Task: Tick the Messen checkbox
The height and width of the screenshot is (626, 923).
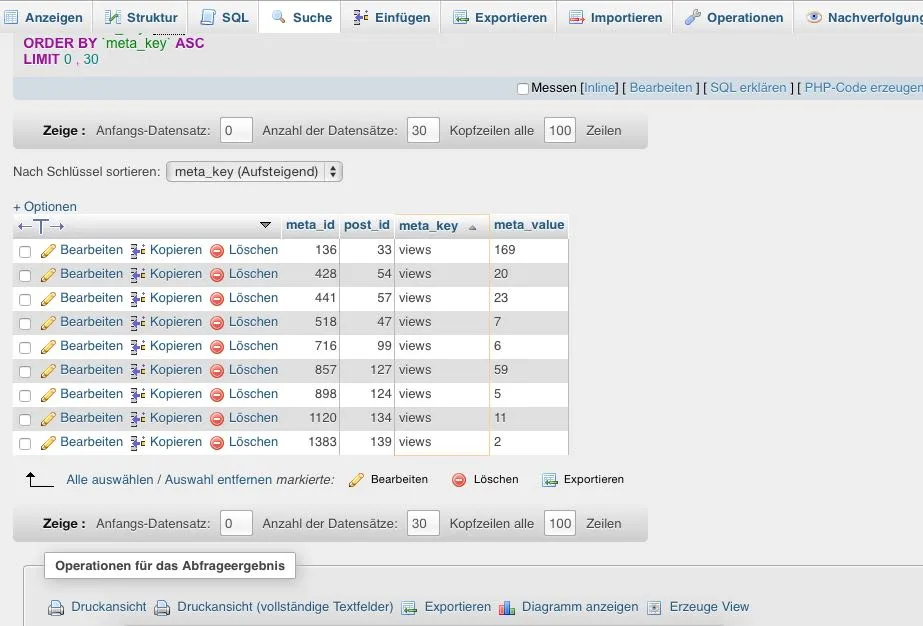Action: point(523,89)
